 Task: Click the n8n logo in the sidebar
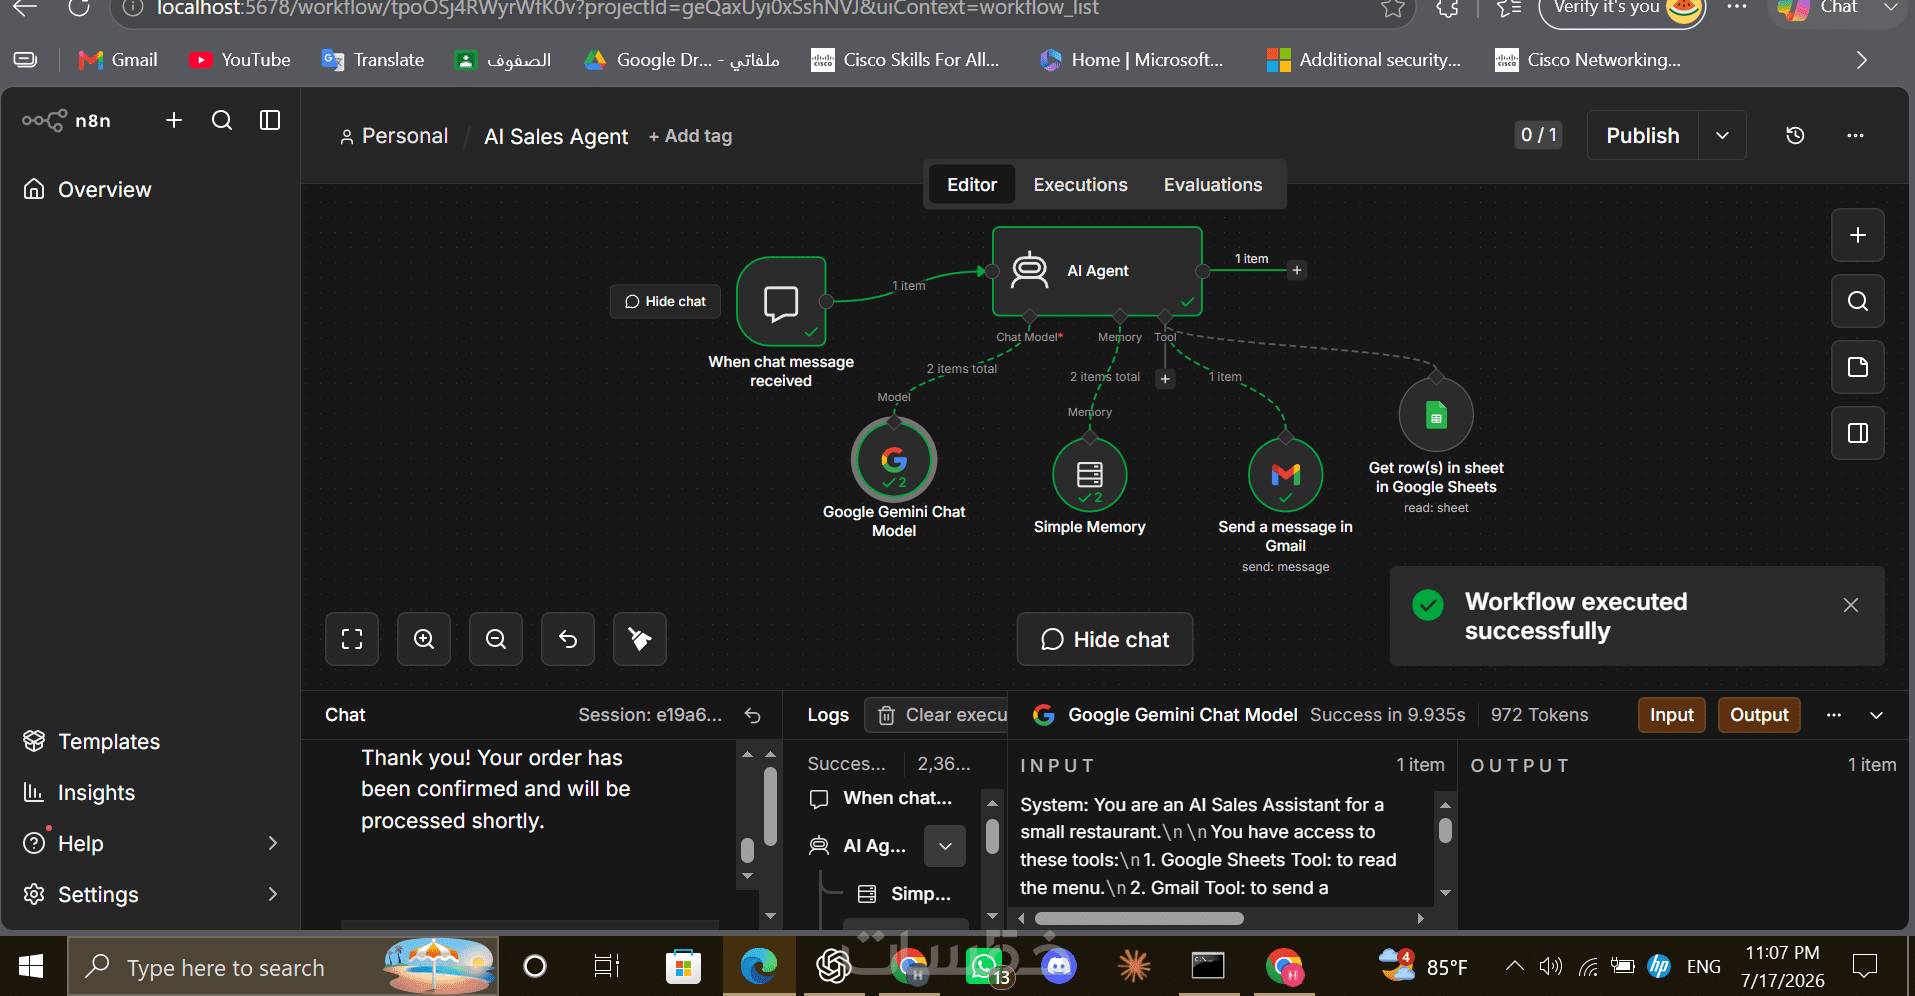pos(67,121)
